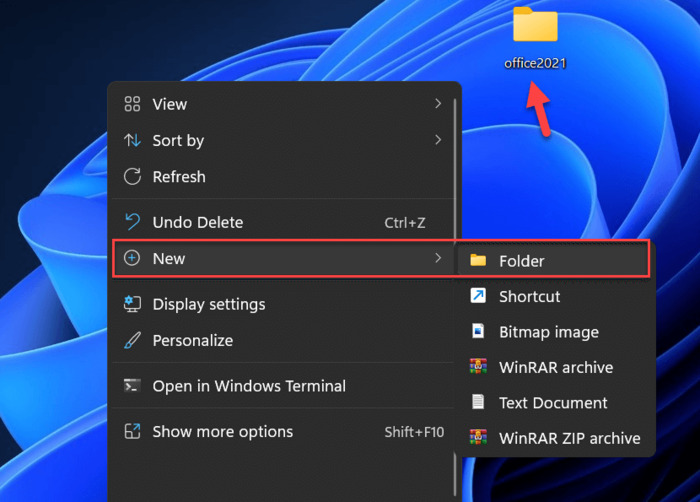This screenshot has width=700, height=502.
Task: Create a new Bitmap image
Action: tap(548, 332)
